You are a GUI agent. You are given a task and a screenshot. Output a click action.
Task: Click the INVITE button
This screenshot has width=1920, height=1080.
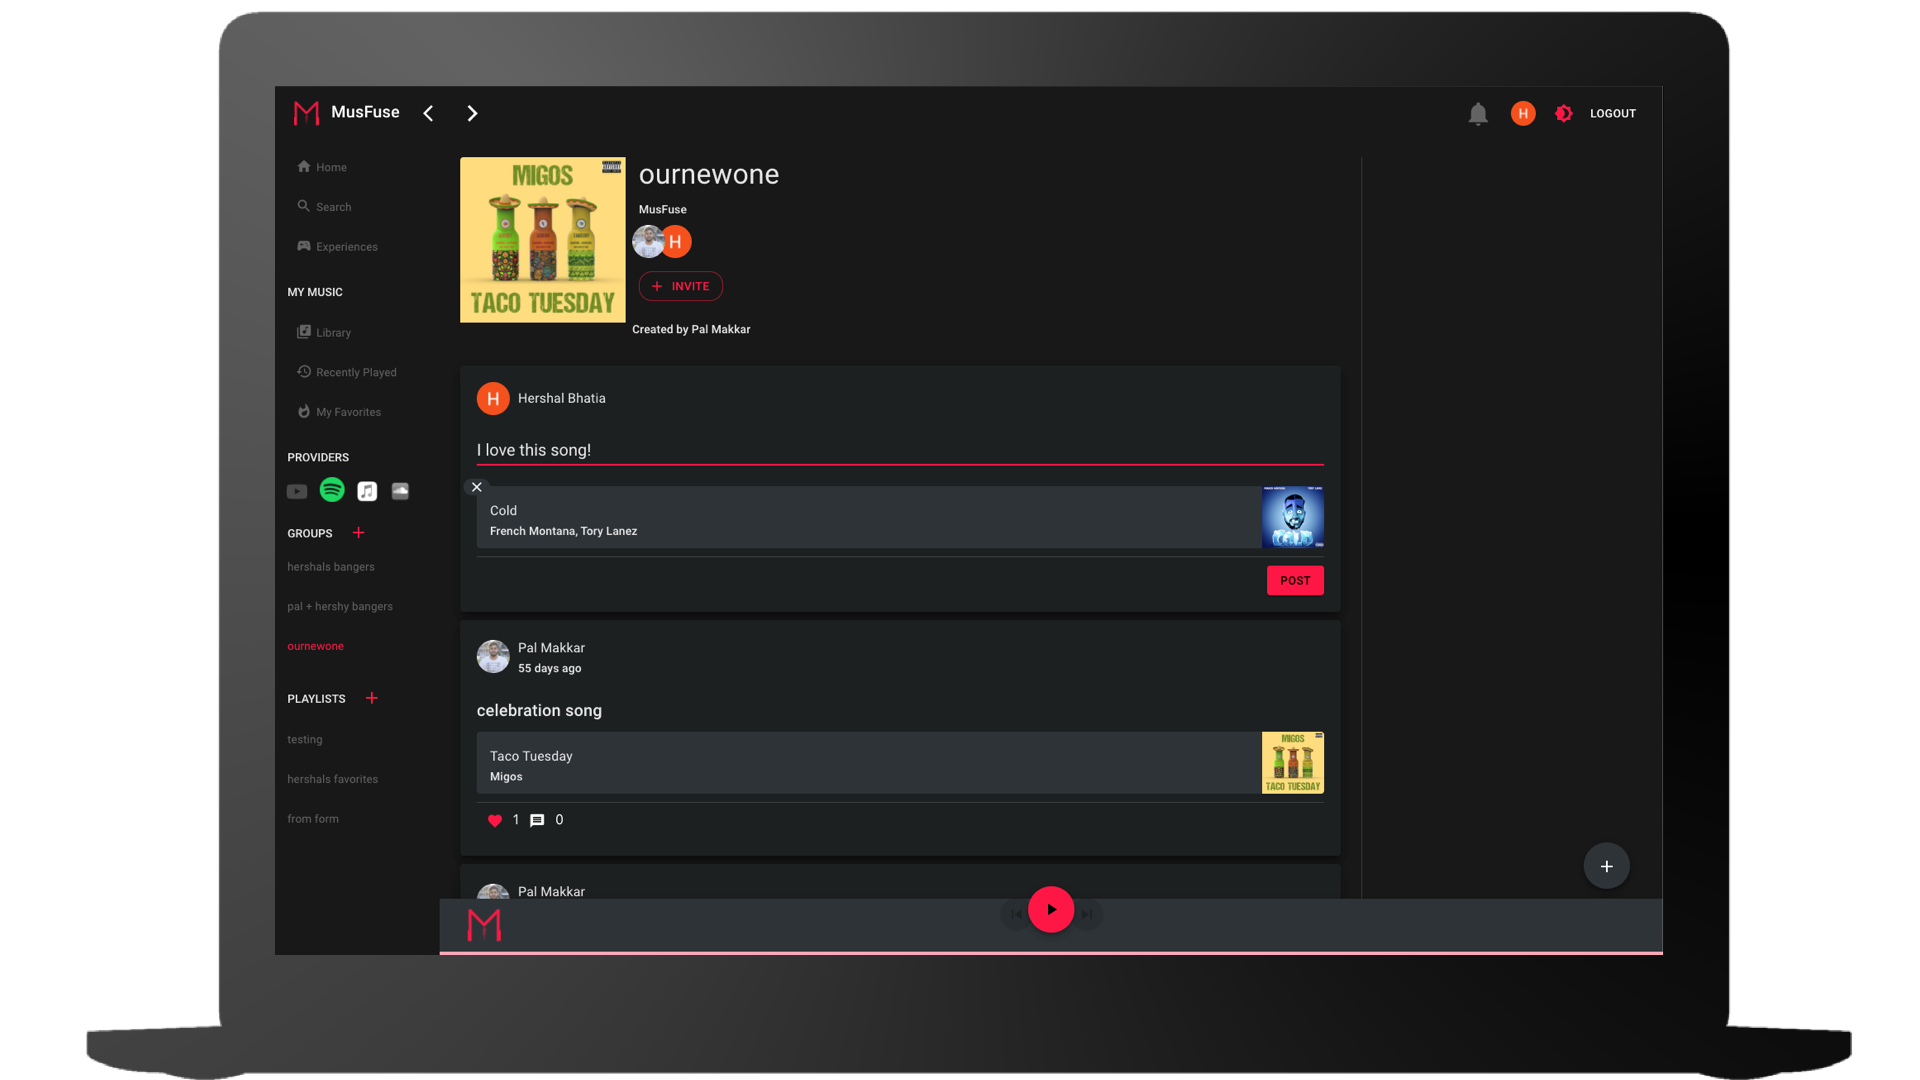[x=680, y=286]
